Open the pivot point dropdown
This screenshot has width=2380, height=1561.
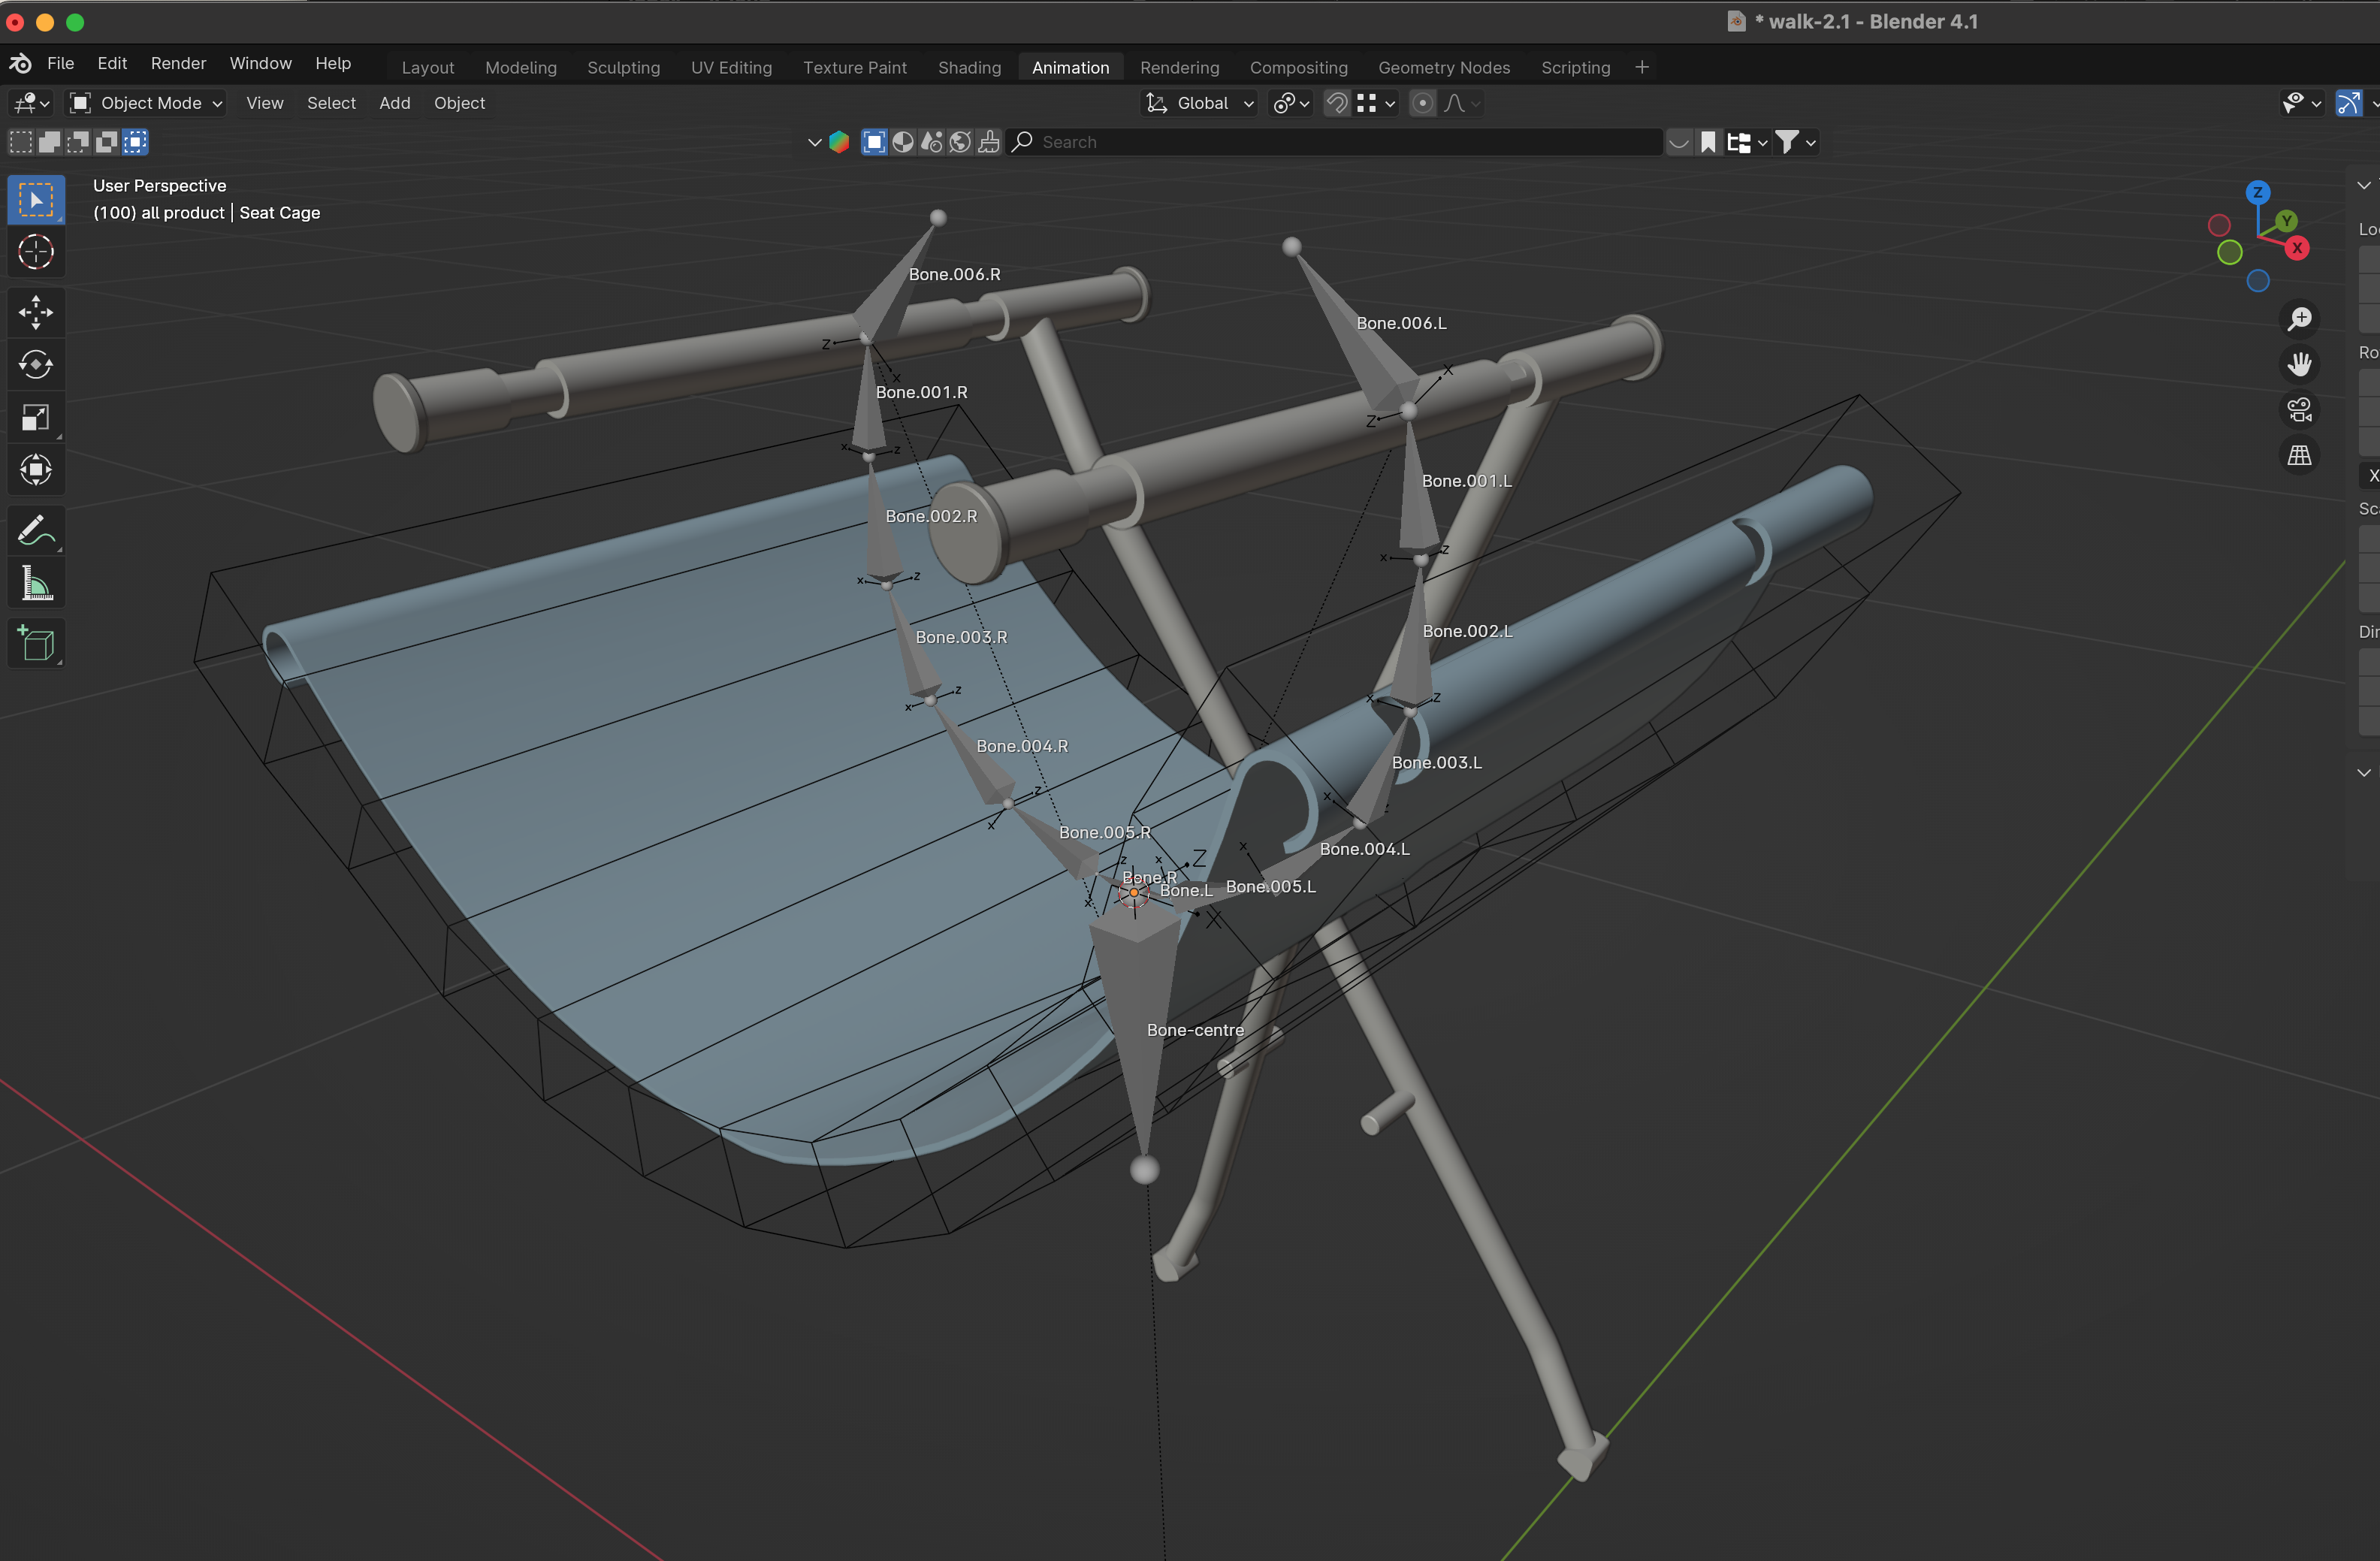(1290, 103)
